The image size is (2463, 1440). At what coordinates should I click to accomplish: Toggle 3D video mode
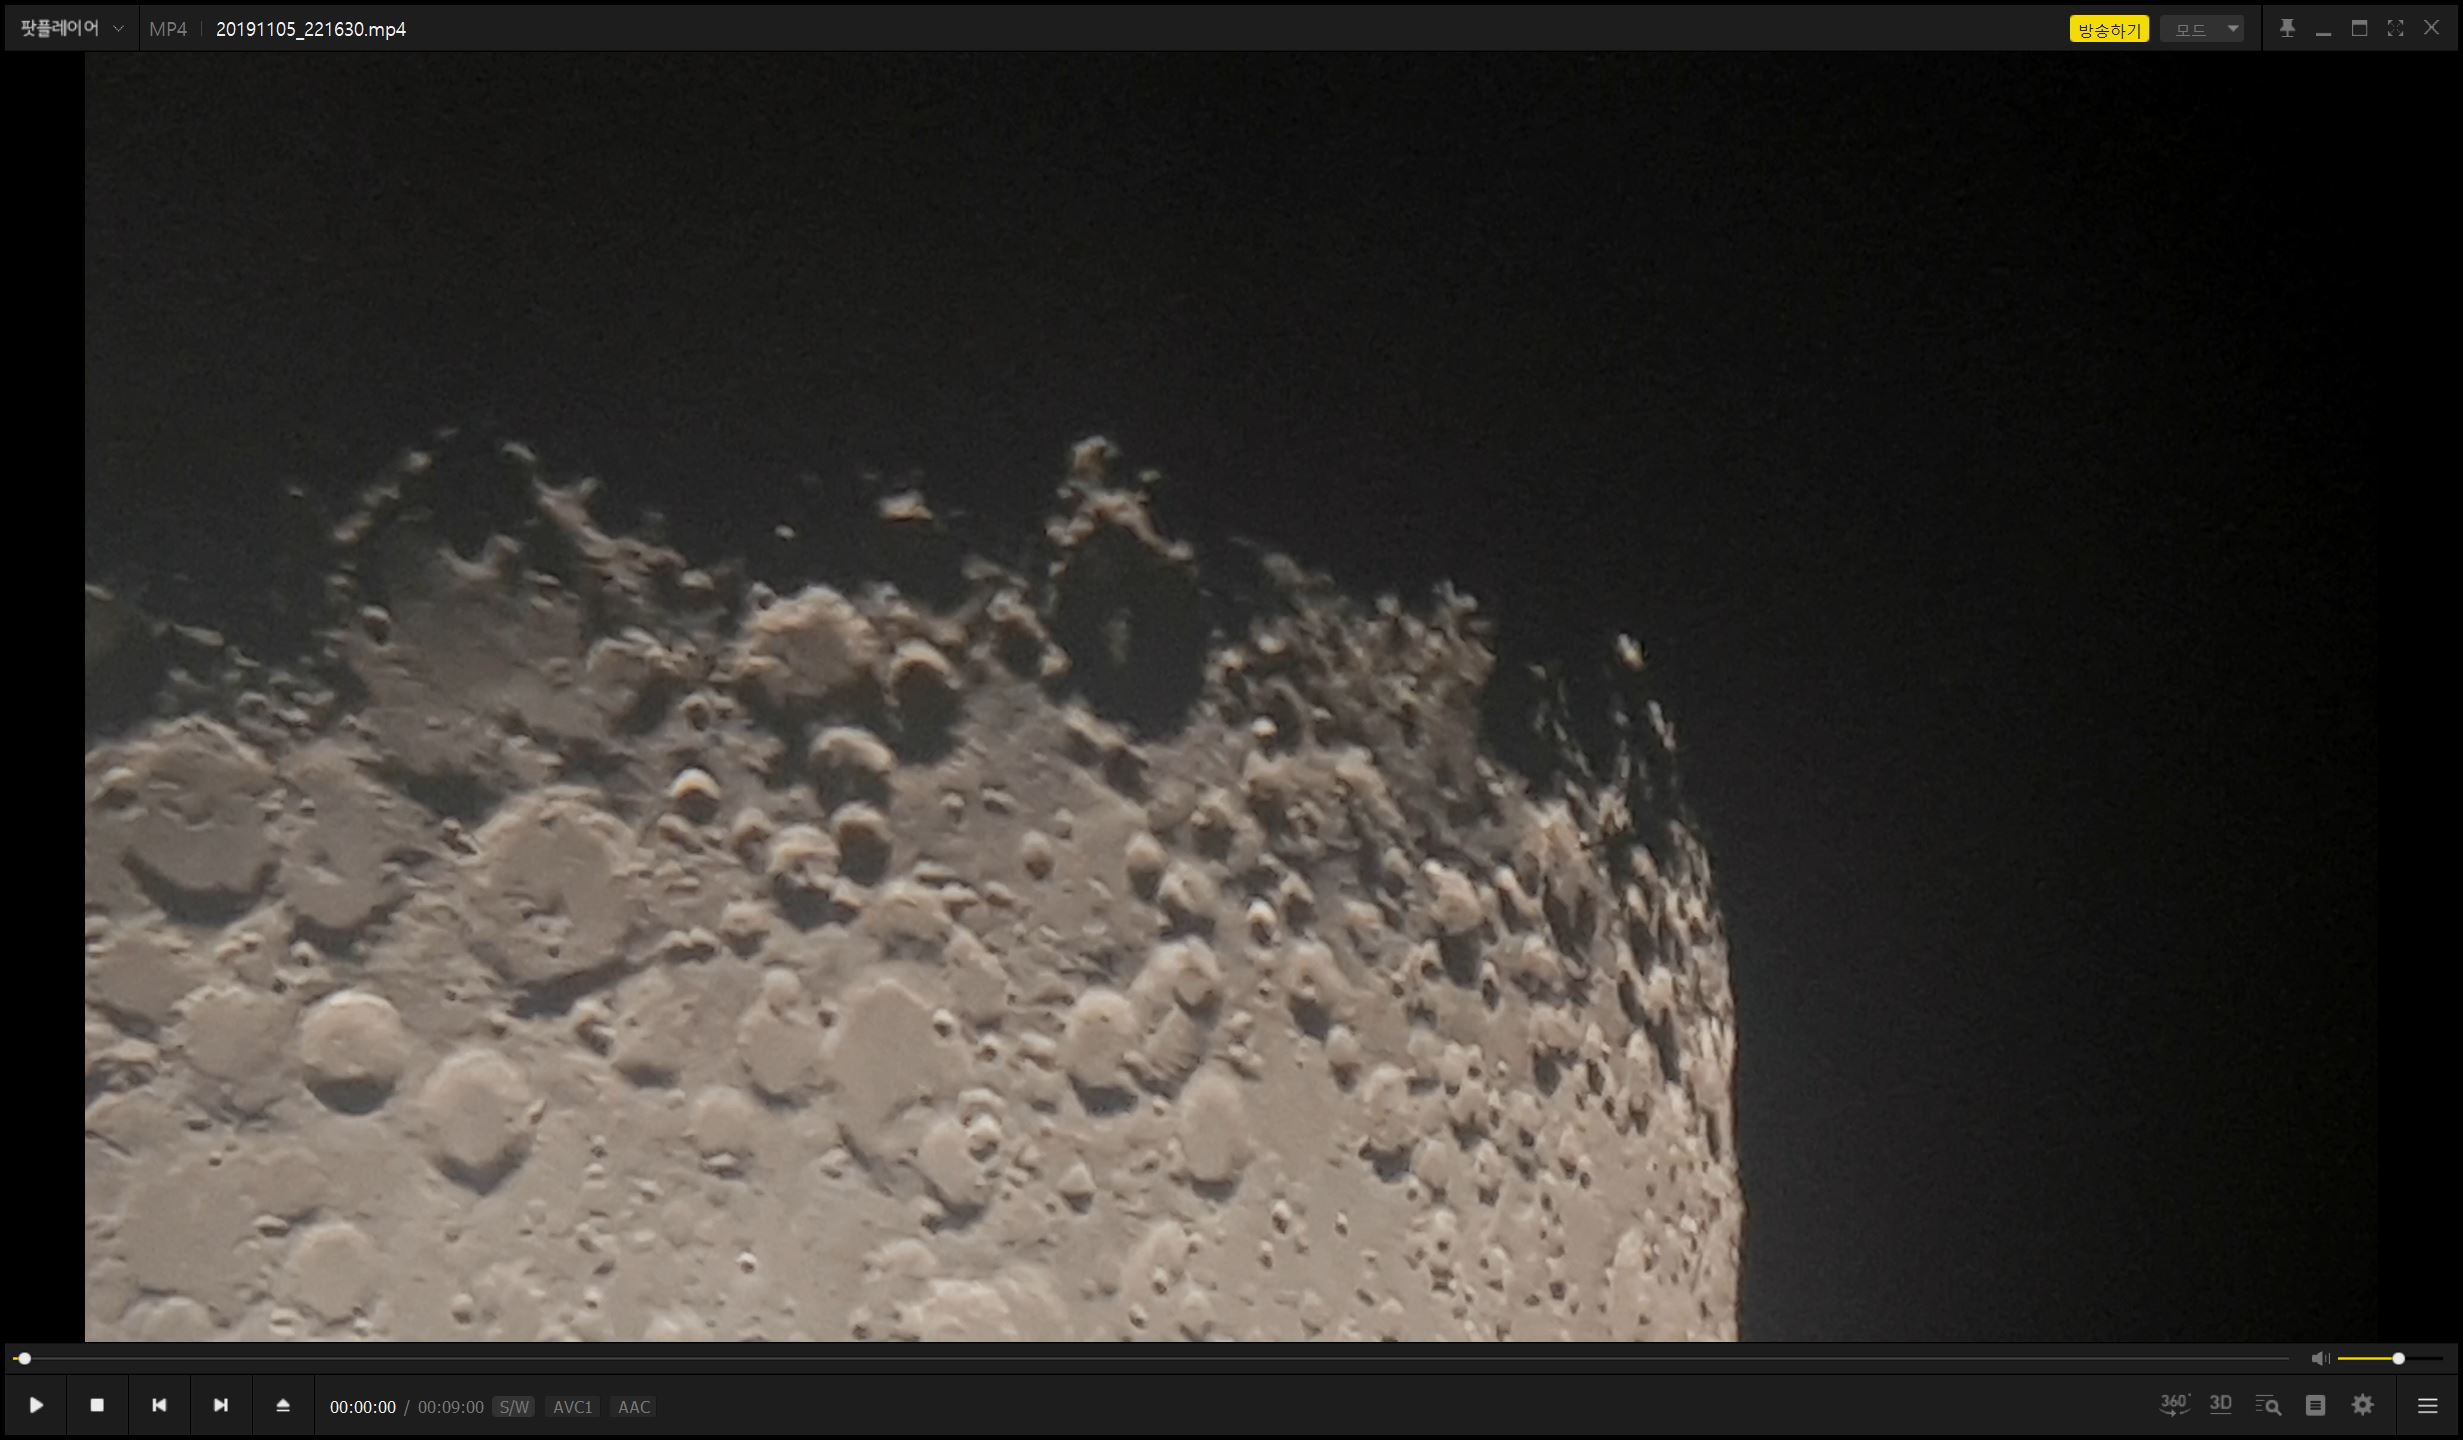pyautogui.click(x=2220, y=1405)
